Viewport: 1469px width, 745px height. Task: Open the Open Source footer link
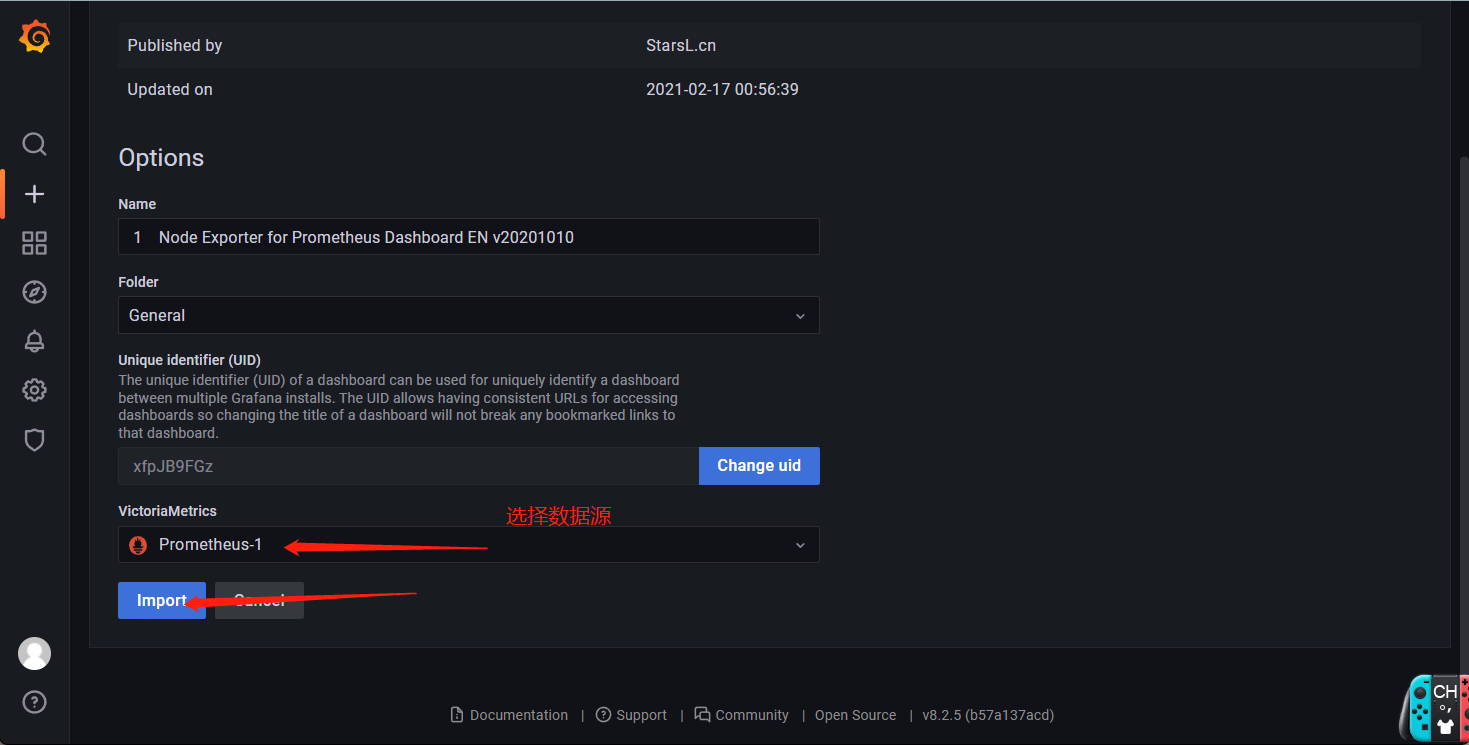coord(855,715)
